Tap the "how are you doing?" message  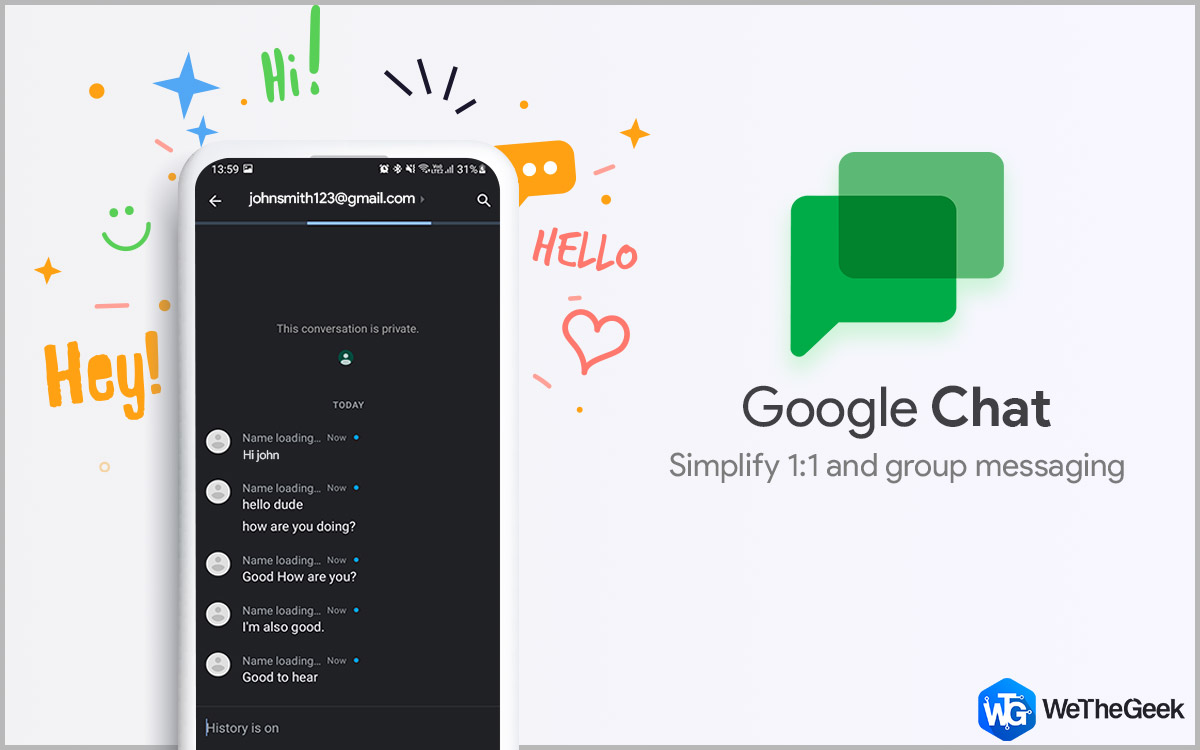click(x=299, y=527)
